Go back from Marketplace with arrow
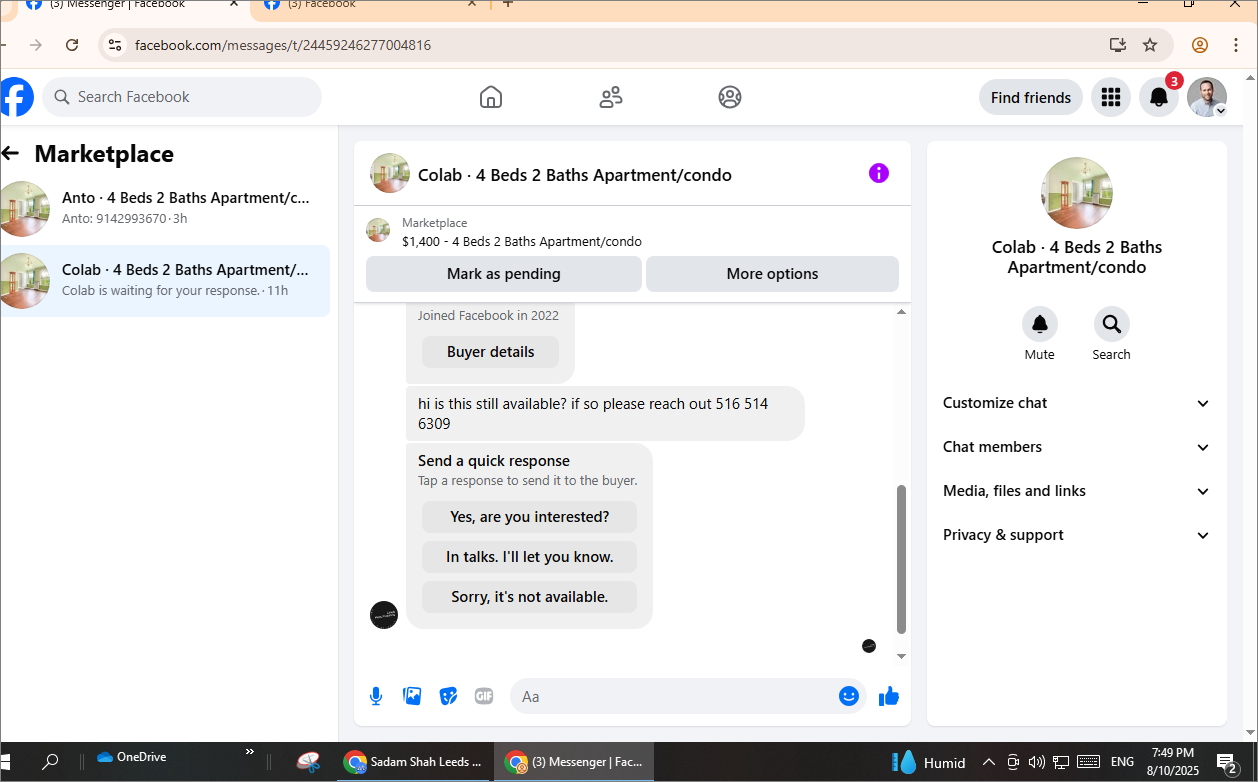 (x=11, y=153)
